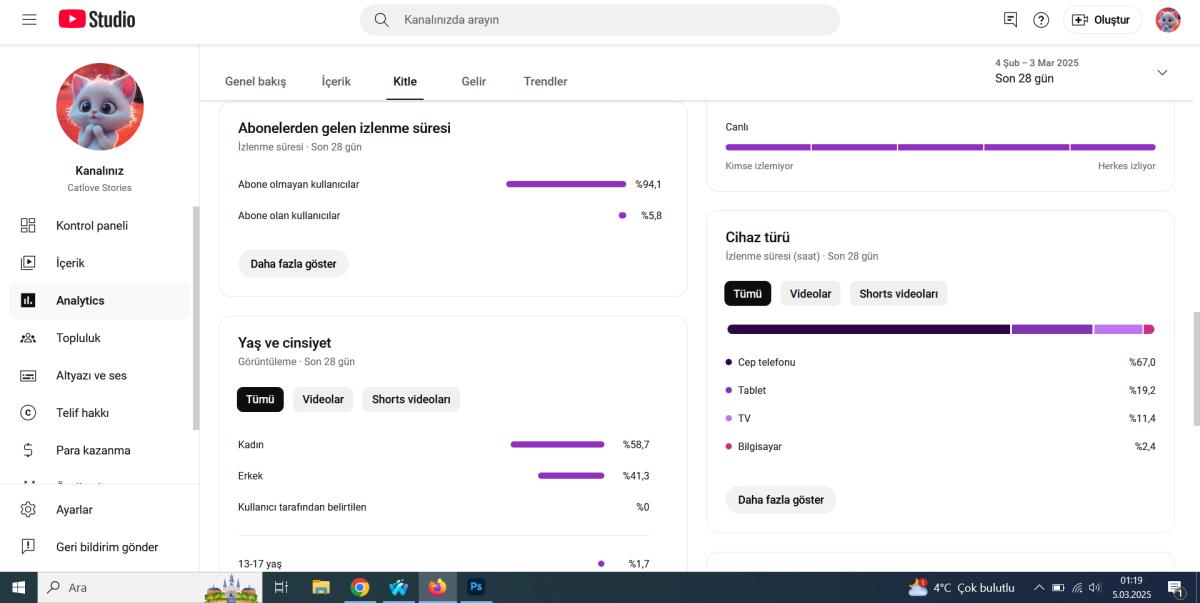
Task: Click the purple Tablet segment of device bar
Action: tap(1052, 329)
